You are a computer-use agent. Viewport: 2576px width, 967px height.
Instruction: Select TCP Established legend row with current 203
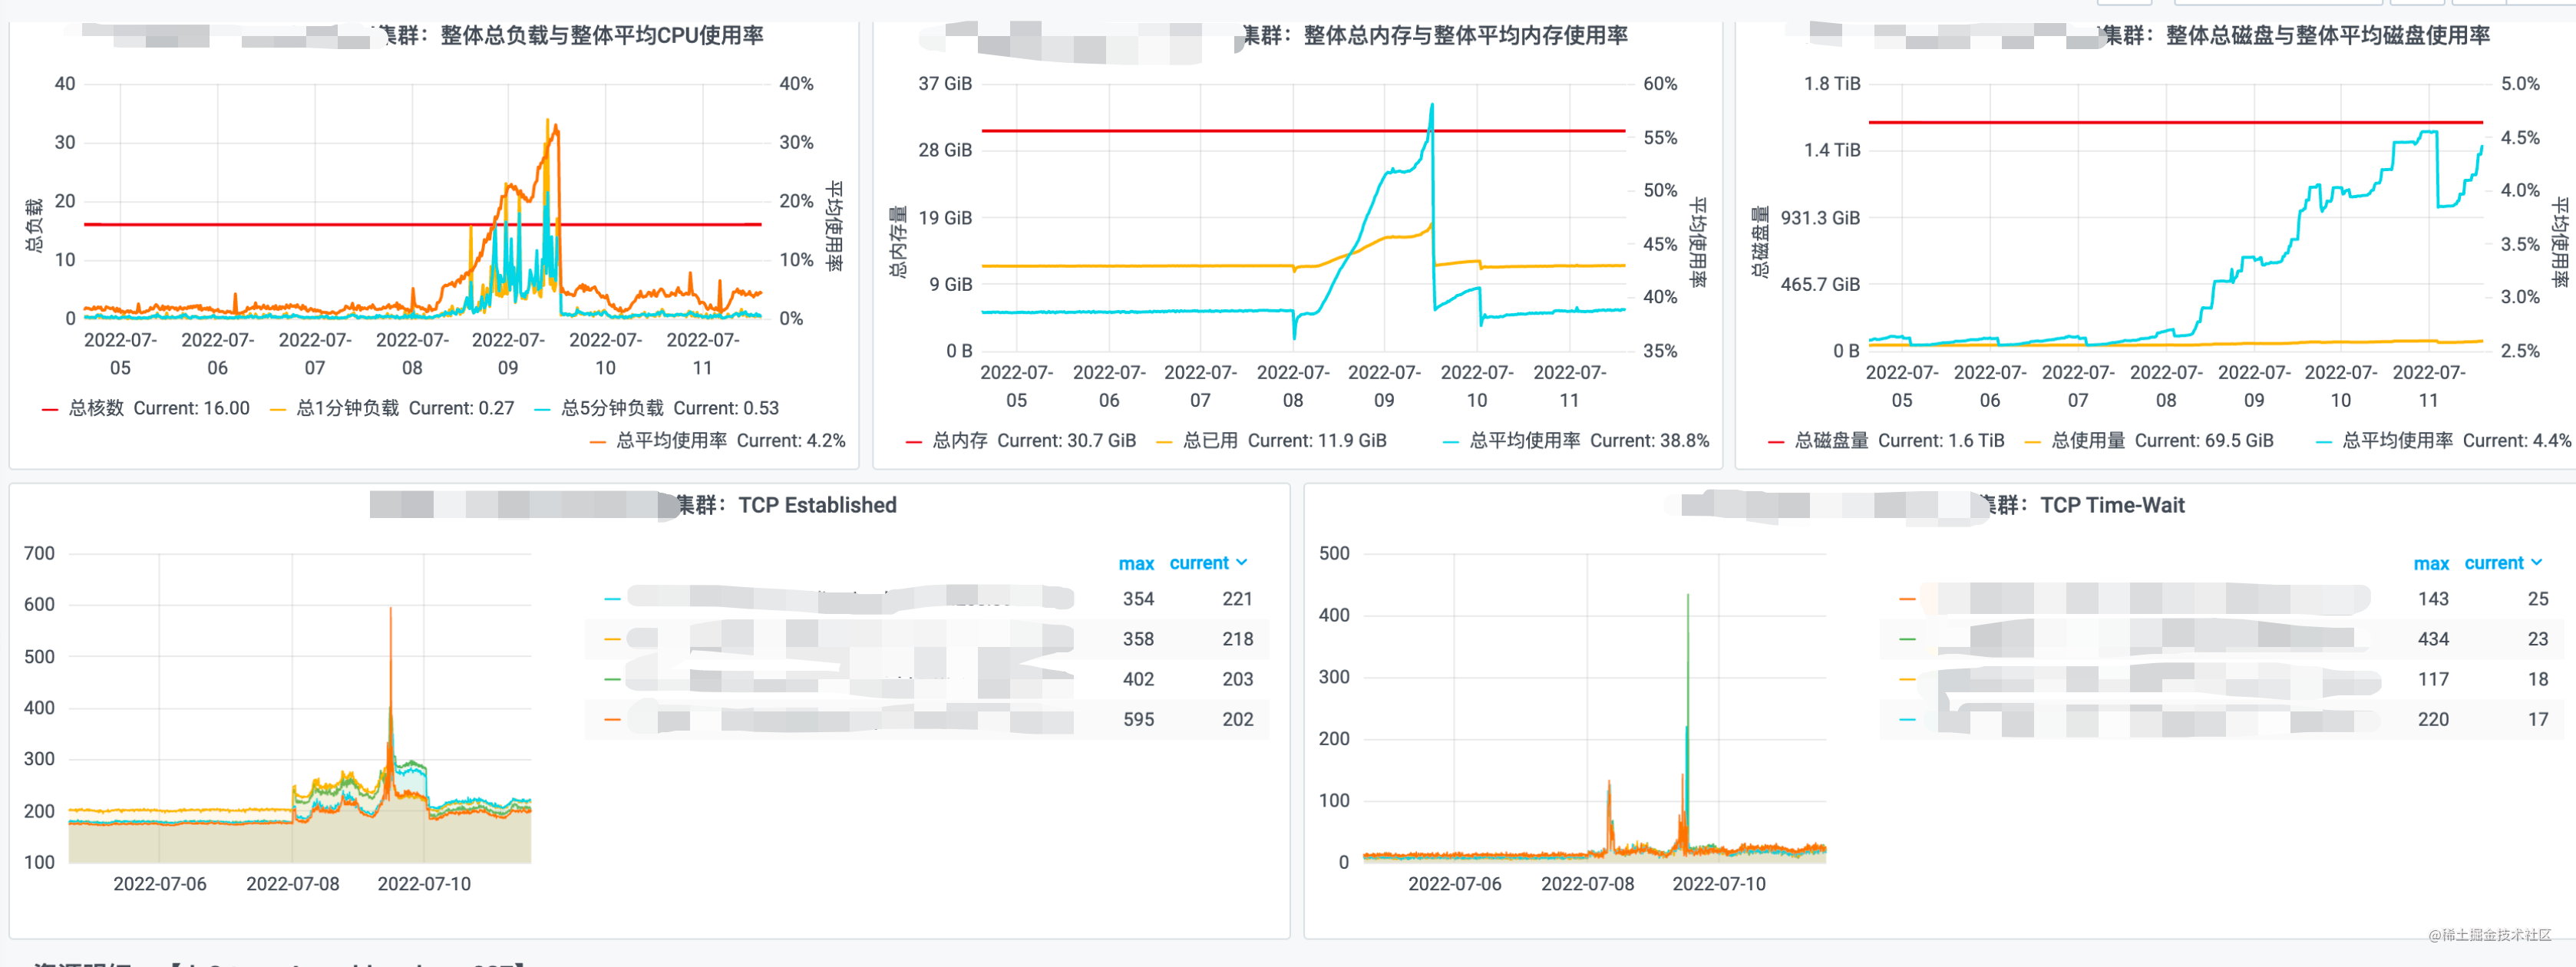pyautogui.click(x=927, y=679)
